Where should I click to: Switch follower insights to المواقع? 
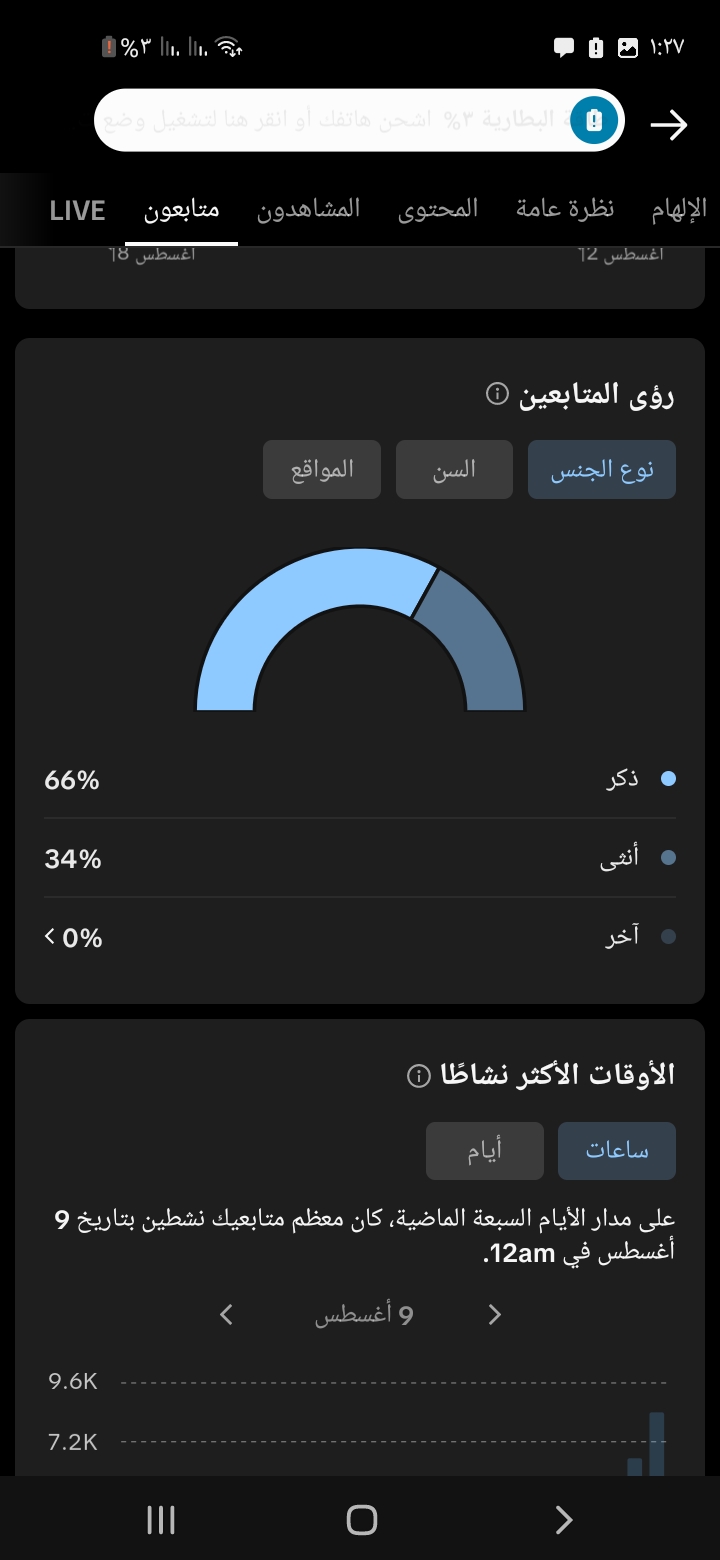(x=322, y=470)
